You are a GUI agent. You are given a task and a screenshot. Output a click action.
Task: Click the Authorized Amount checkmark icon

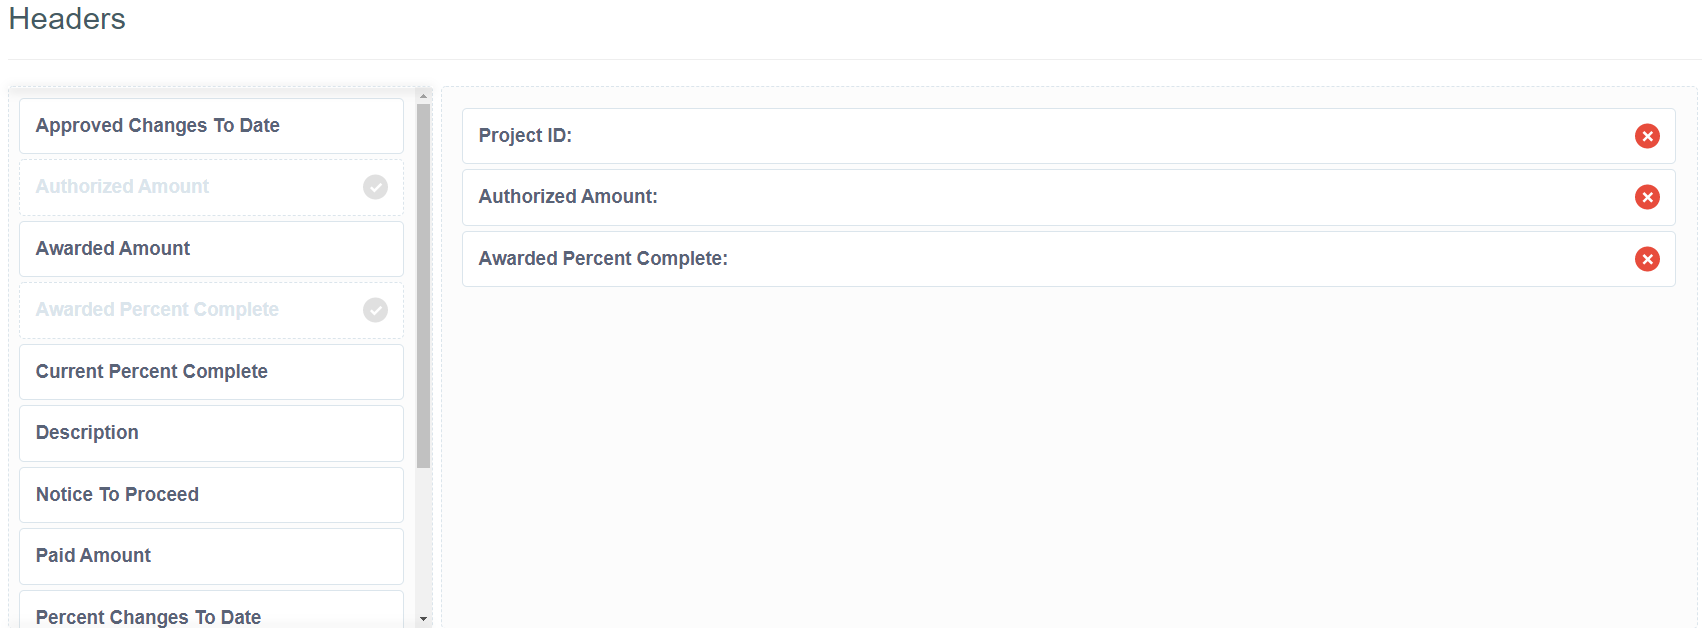tap(375, 187)
